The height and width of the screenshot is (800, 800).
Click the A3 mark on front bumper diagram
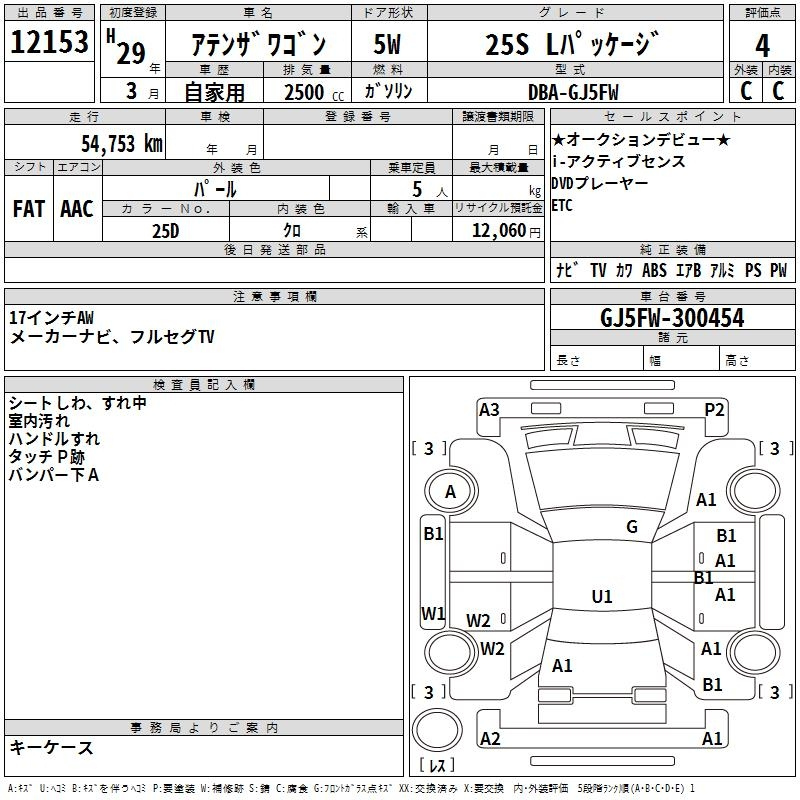[489, 409]
